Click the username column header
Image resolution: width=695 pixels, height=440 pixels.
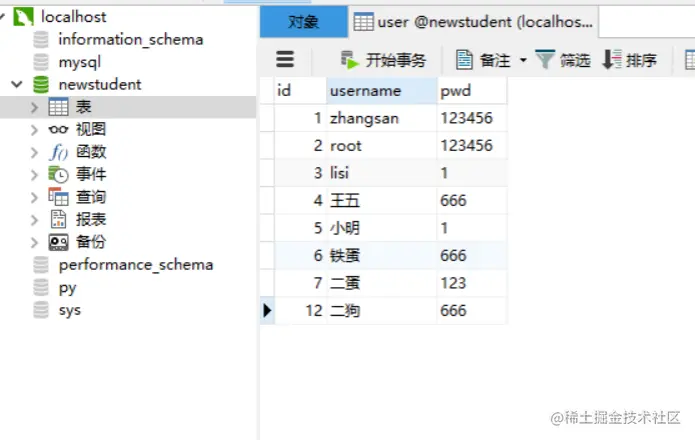[382, 91]
